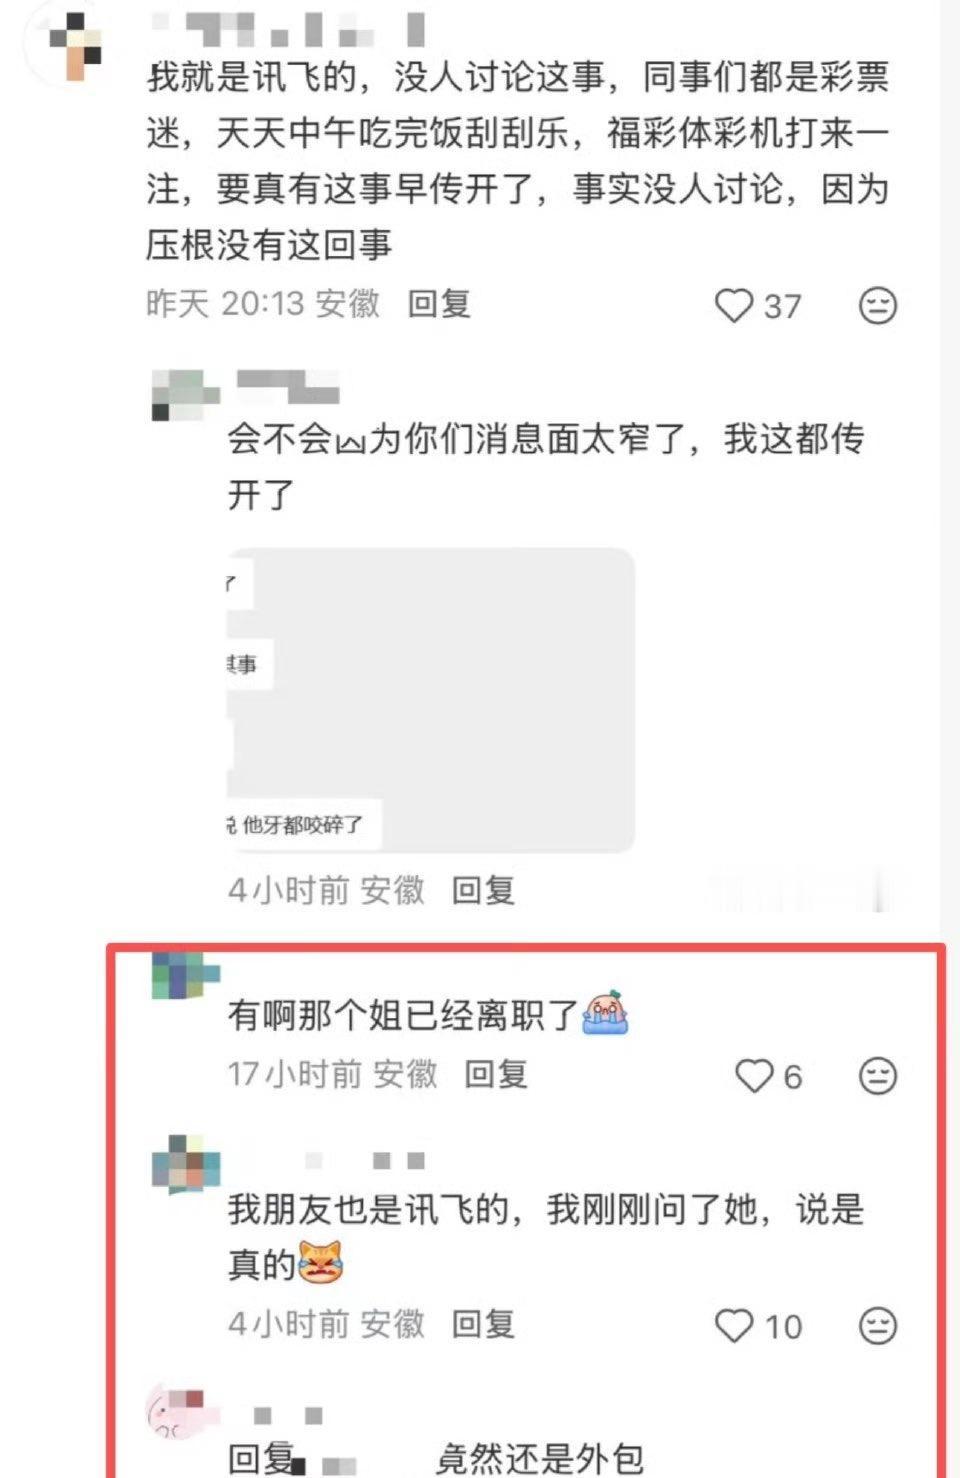The width and height of the screenshot is (960, 1478).
Task: Reply to the image comment from 4小时前
Action: [483, 889]
